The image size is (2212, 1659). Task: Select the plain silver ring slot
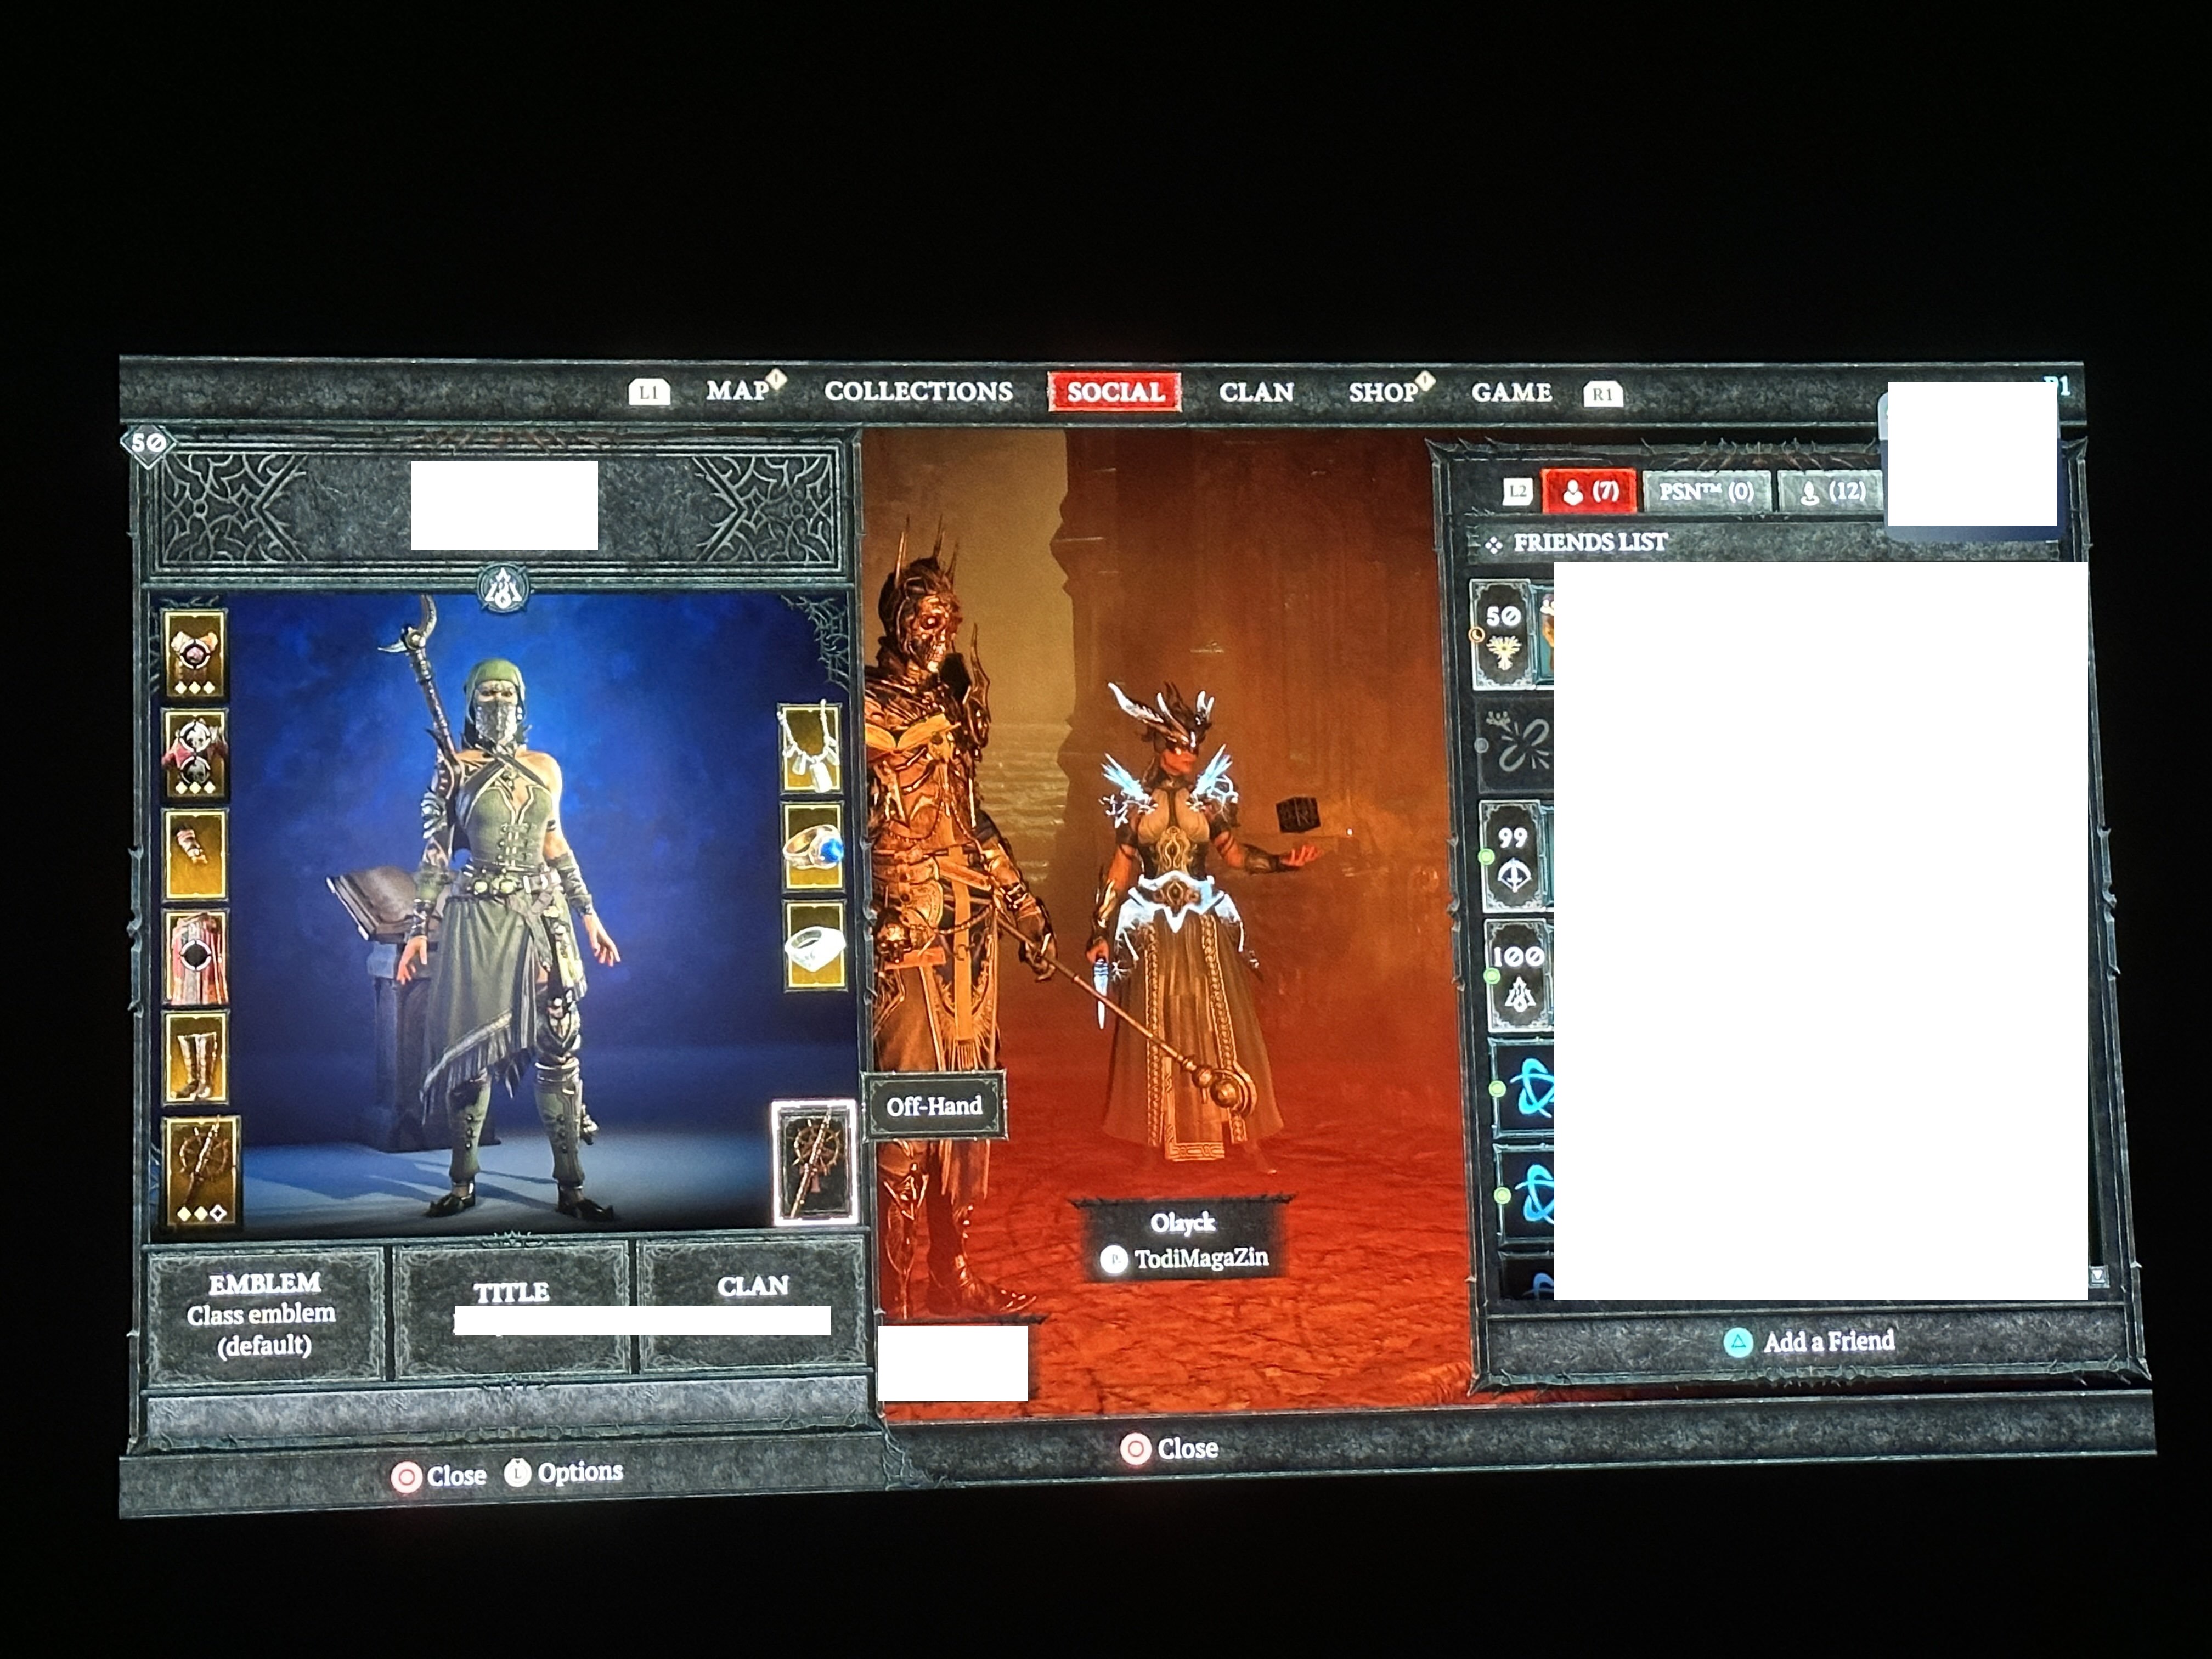[x=815, y=946]
